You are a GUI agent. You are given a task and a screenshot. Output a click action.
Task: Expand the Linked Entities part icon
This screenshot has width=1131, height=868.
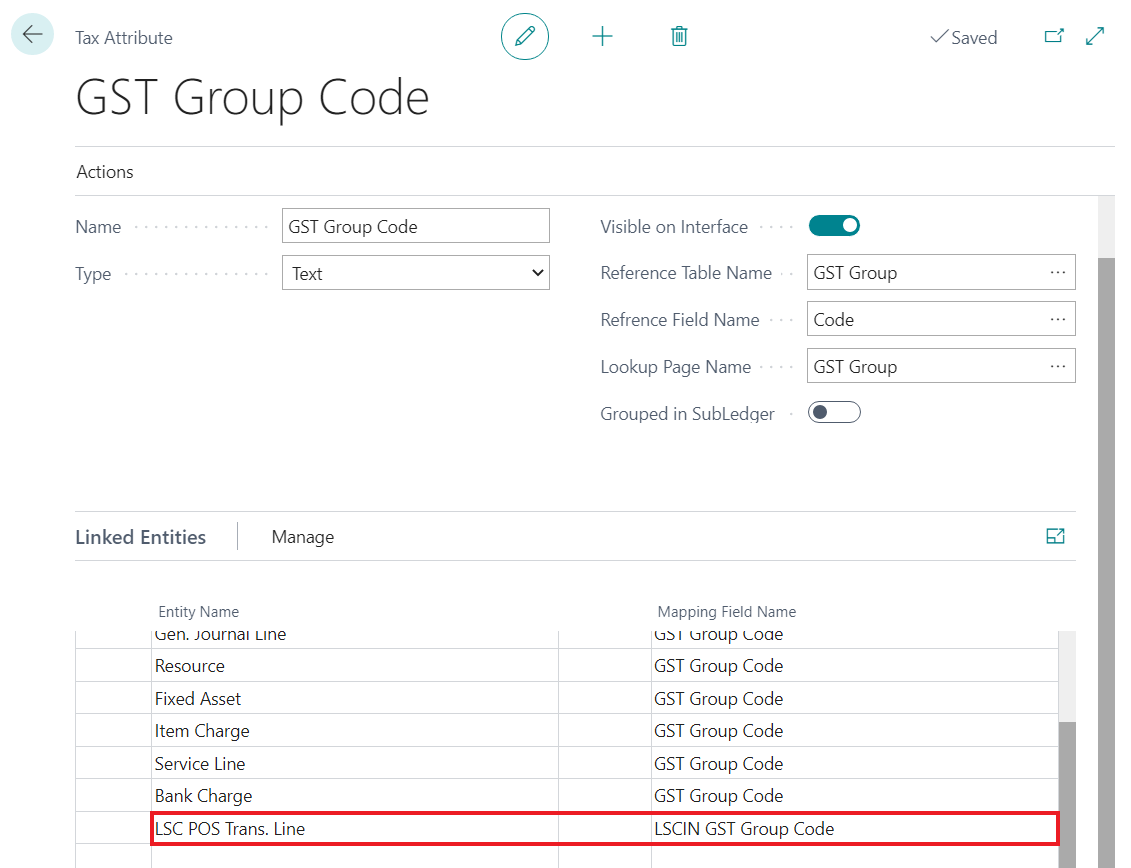point(1055,536)
